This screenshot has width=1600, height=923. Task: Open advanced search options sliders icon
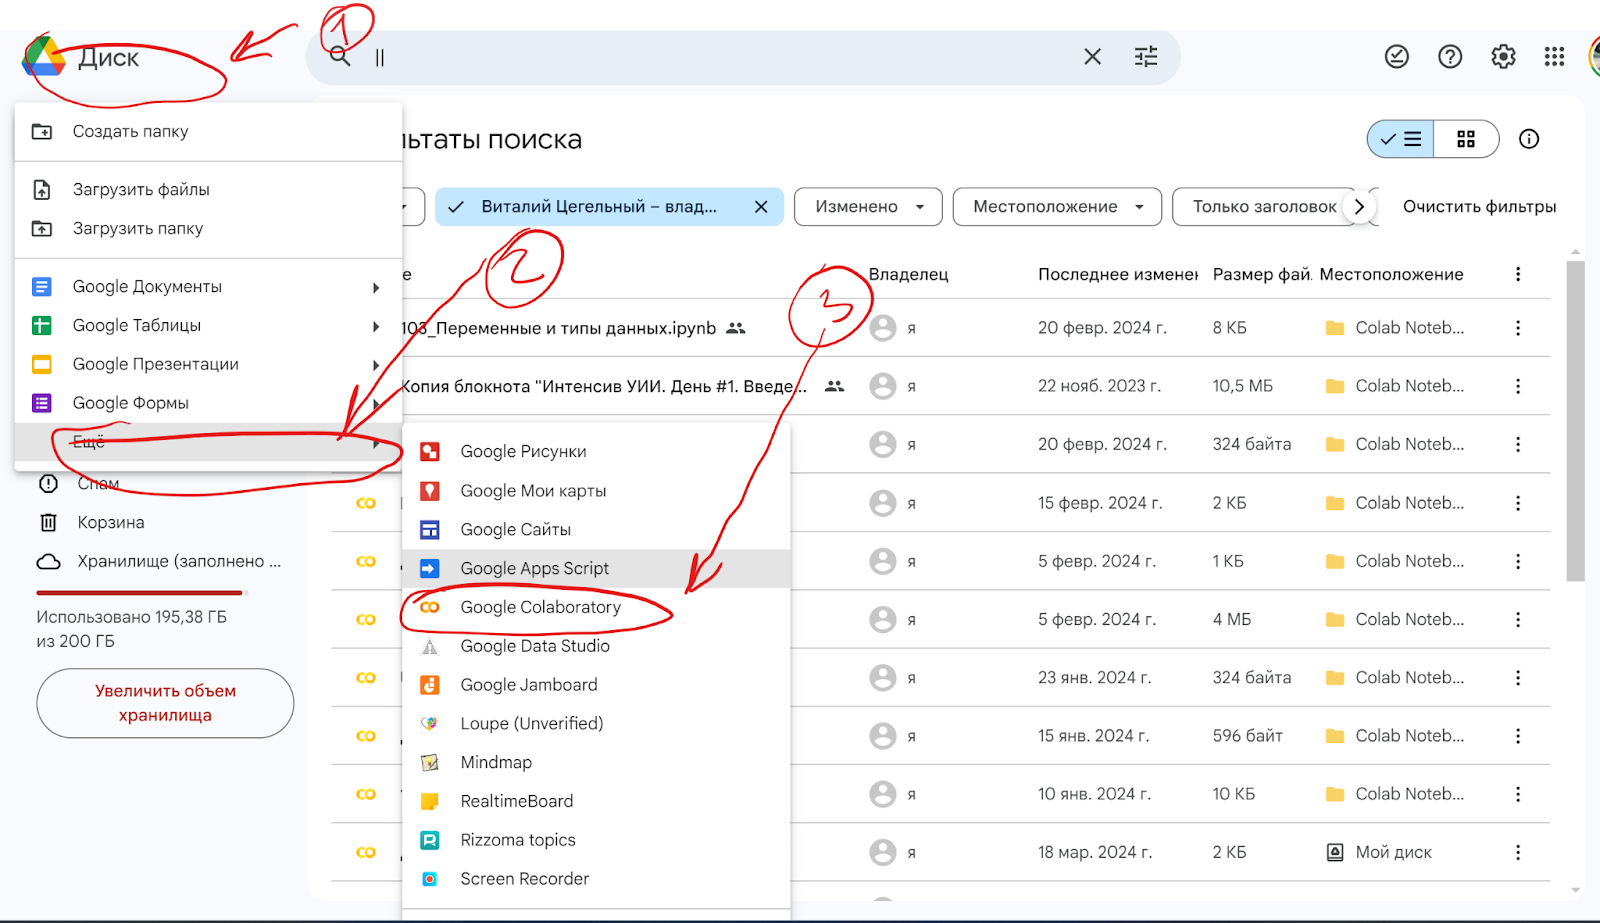pyautogui.click(x=1146, y=57)
